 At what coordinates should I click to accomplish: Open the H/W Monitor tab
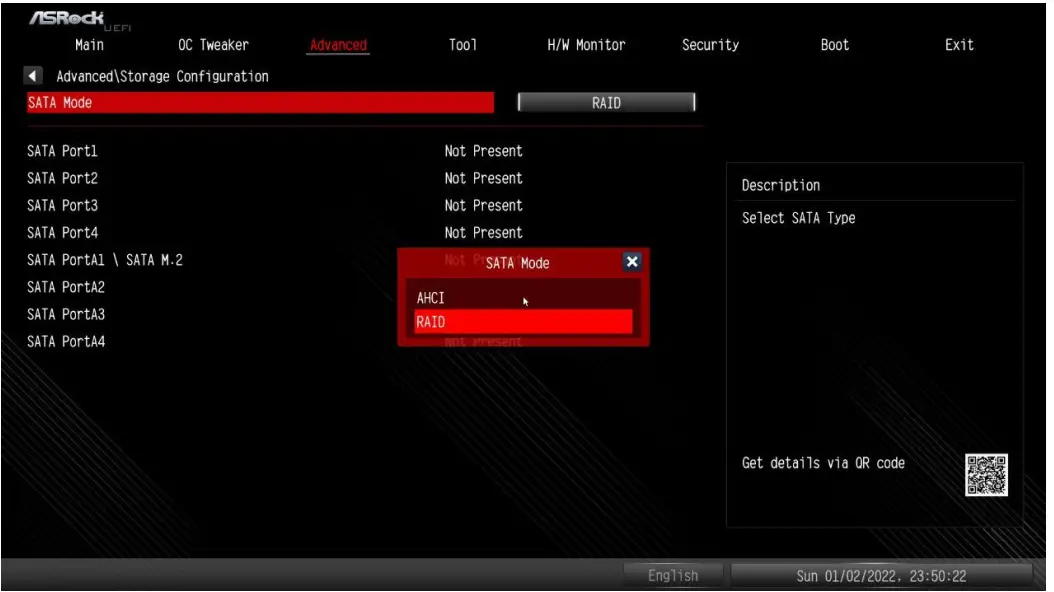tap(585, 44)
